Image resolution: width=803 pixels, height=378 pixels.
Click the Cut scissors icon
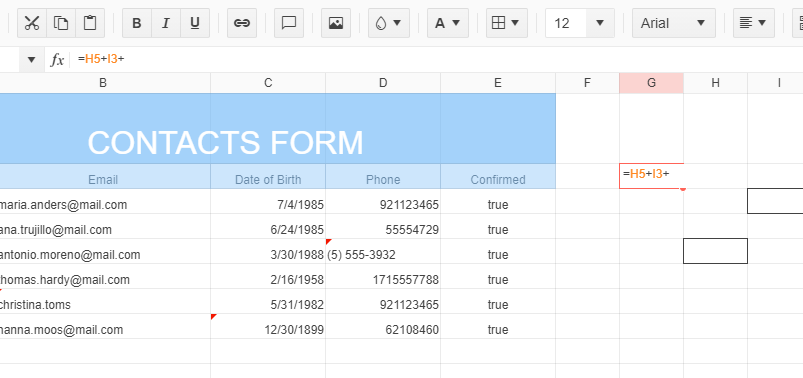pos(32,23)
